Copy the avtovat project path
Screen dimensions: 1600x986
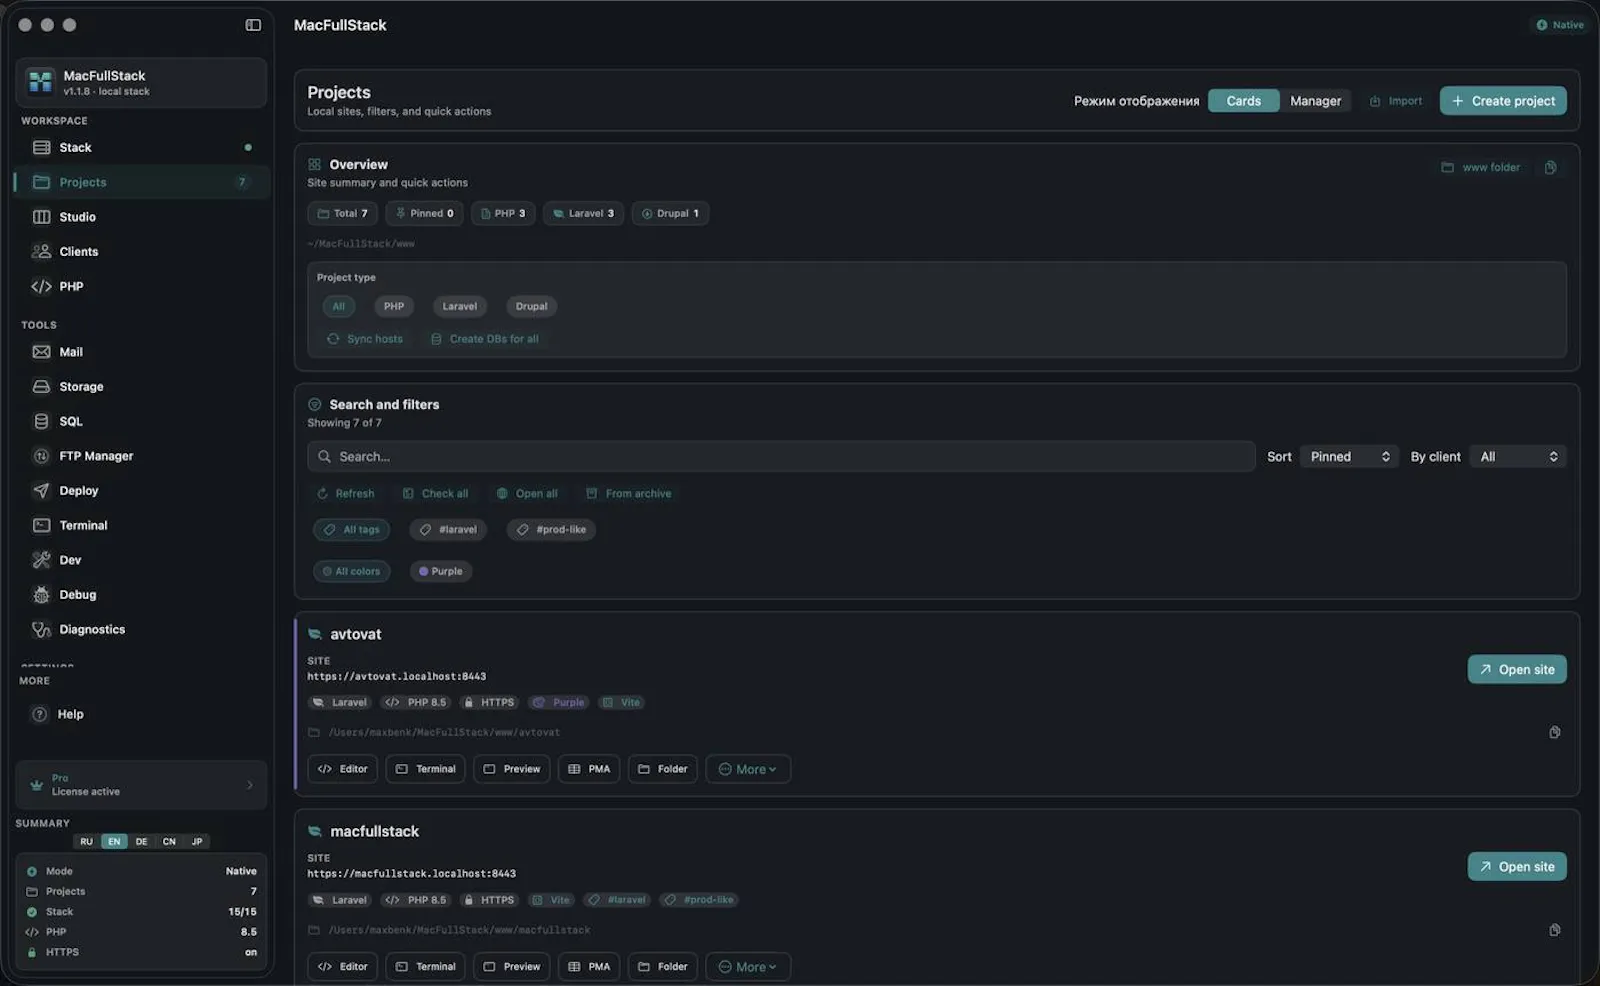1555,732
